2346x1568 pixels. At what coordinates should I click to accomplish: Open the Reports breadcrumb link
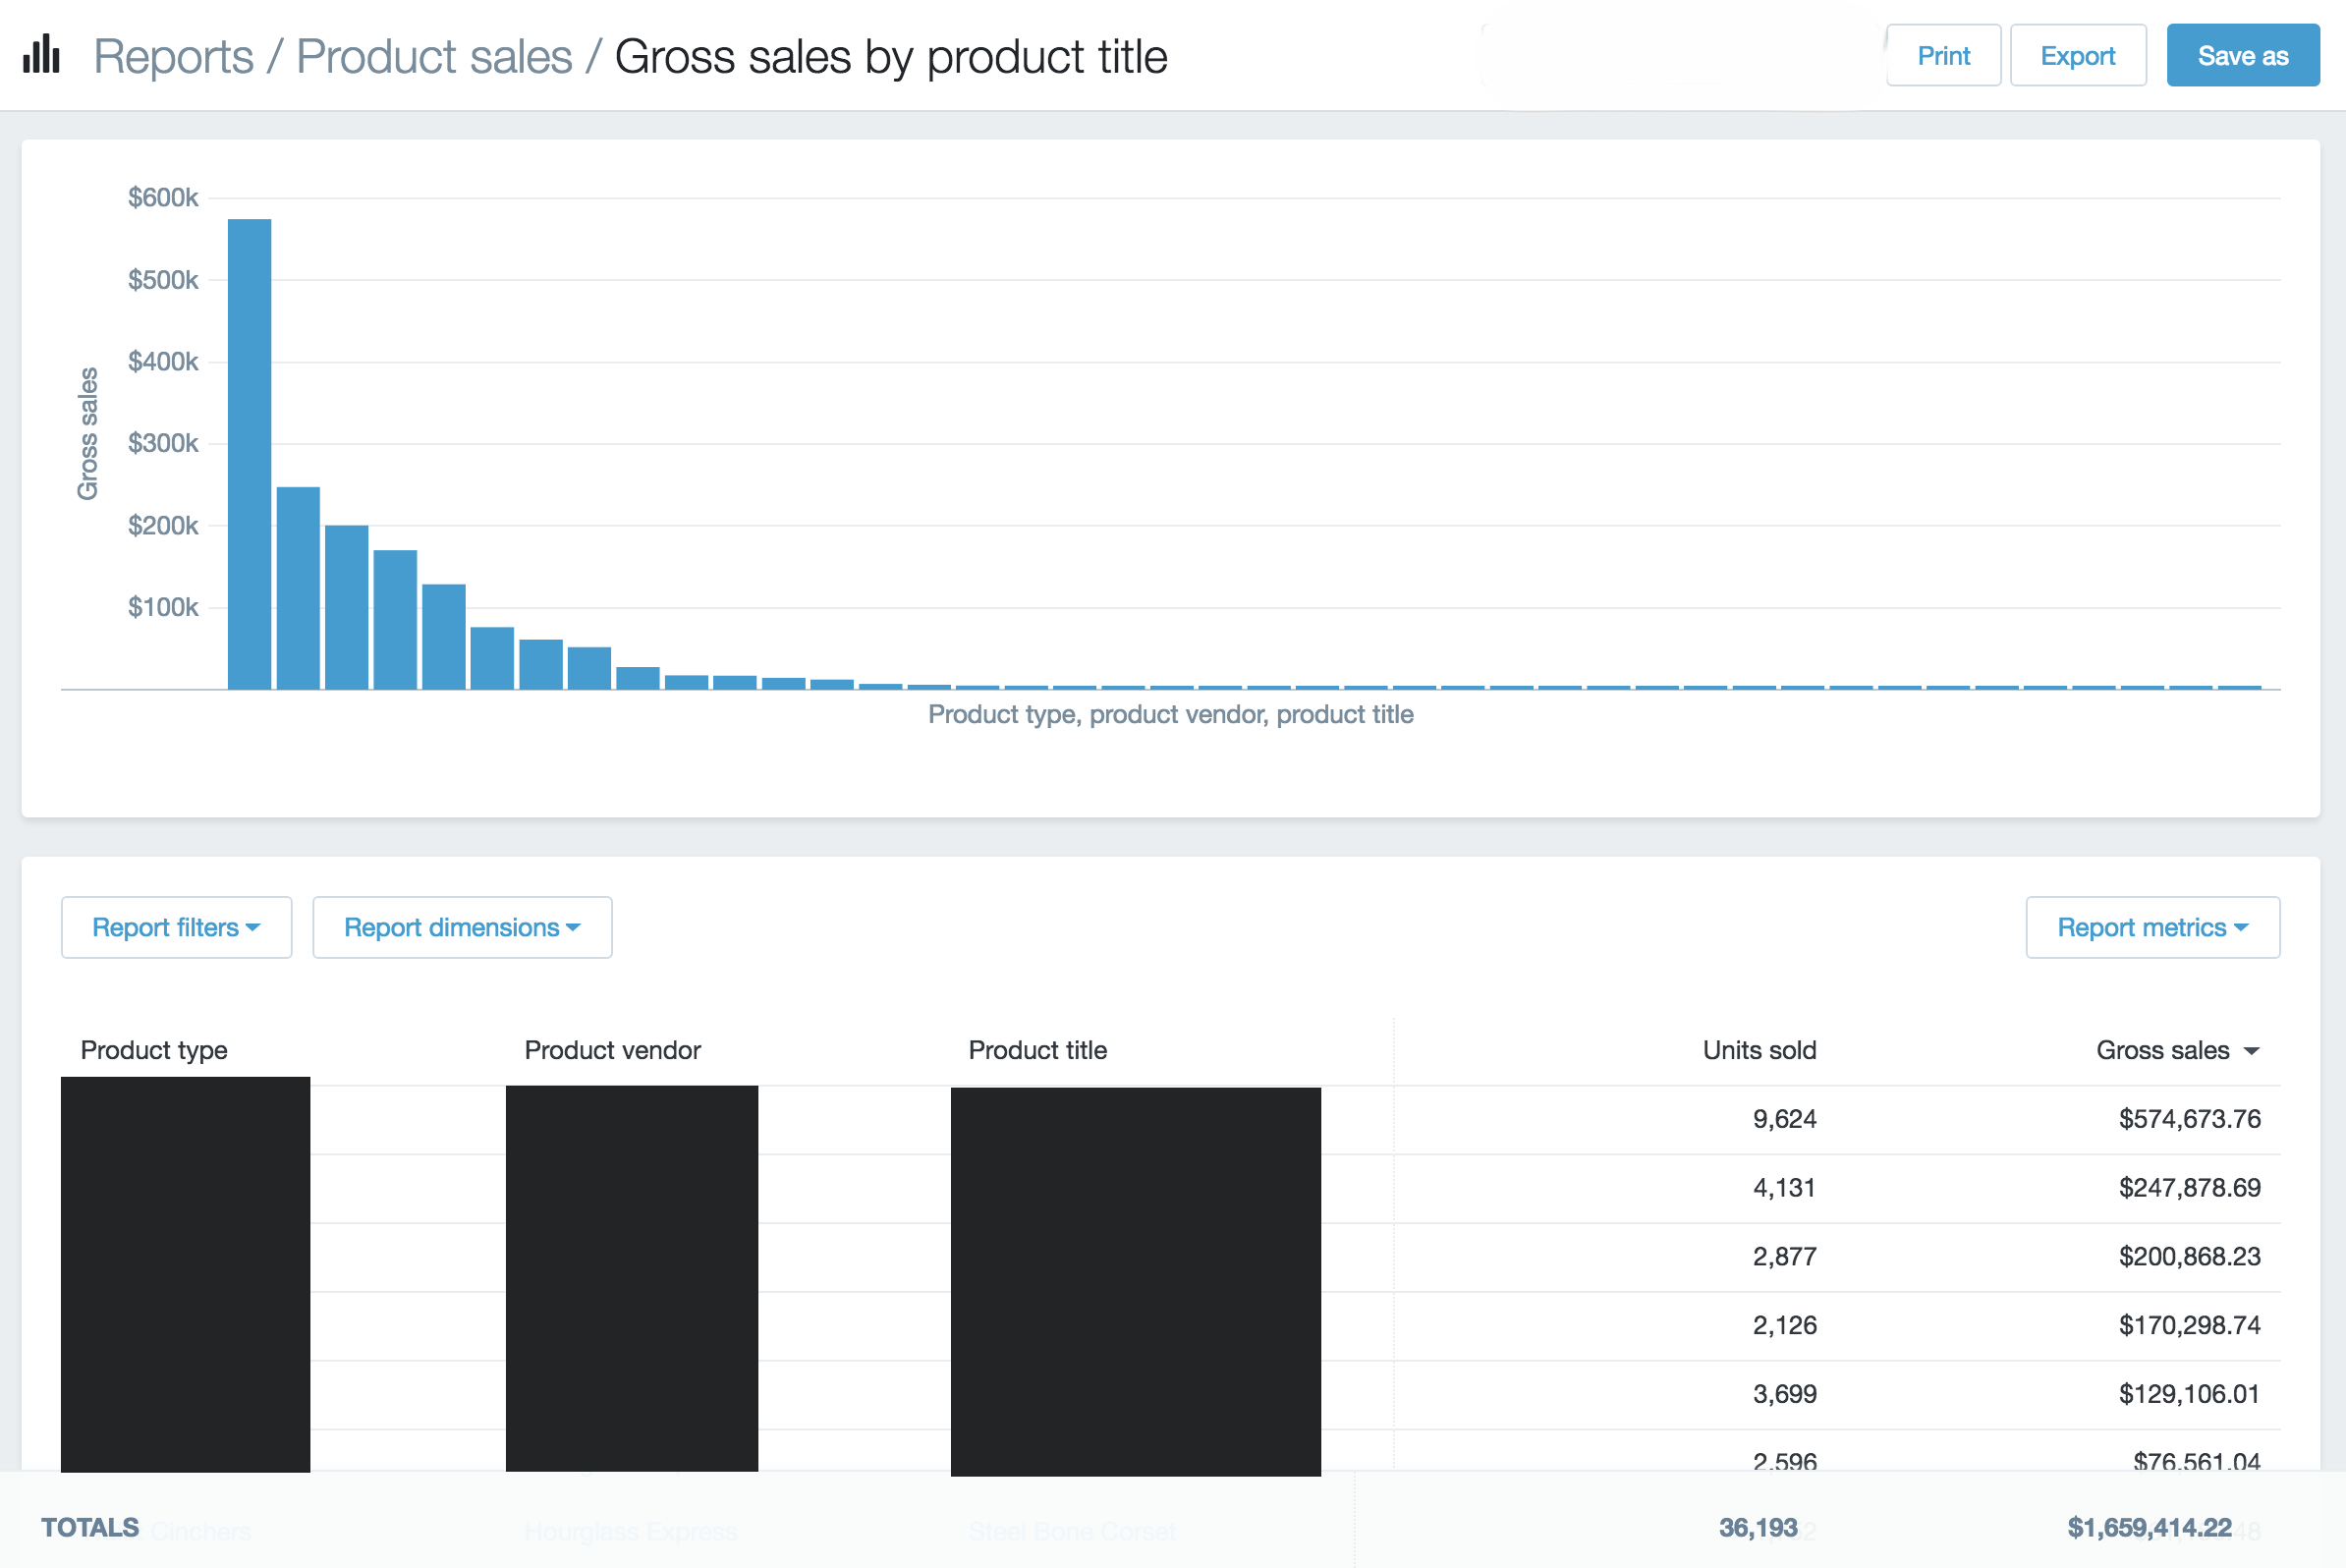173,56
